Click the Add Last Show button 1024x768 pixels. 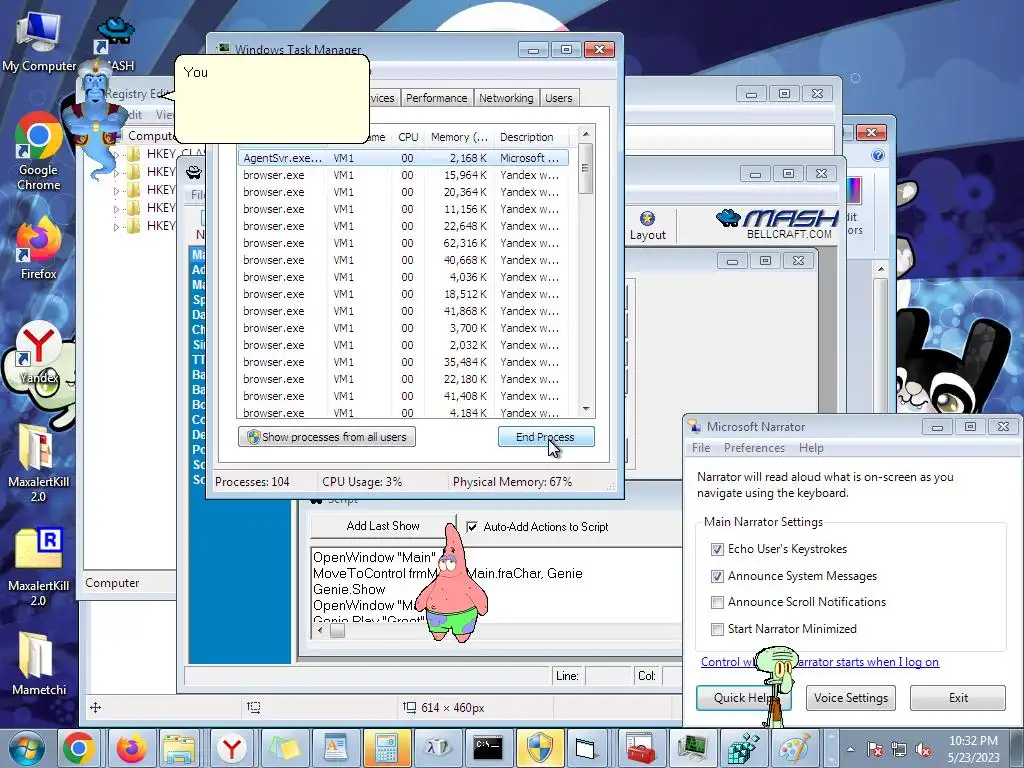click(383, 526)
